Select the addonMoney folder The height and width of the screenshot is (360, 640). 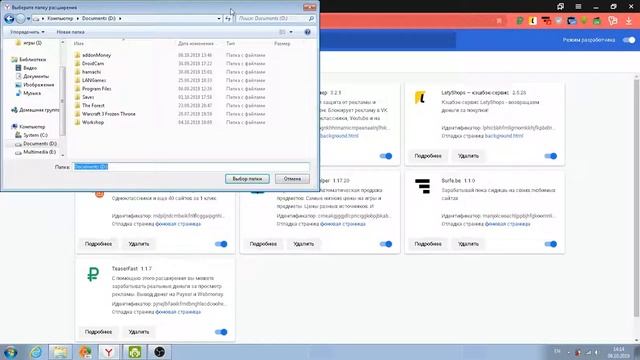(96, 55)
